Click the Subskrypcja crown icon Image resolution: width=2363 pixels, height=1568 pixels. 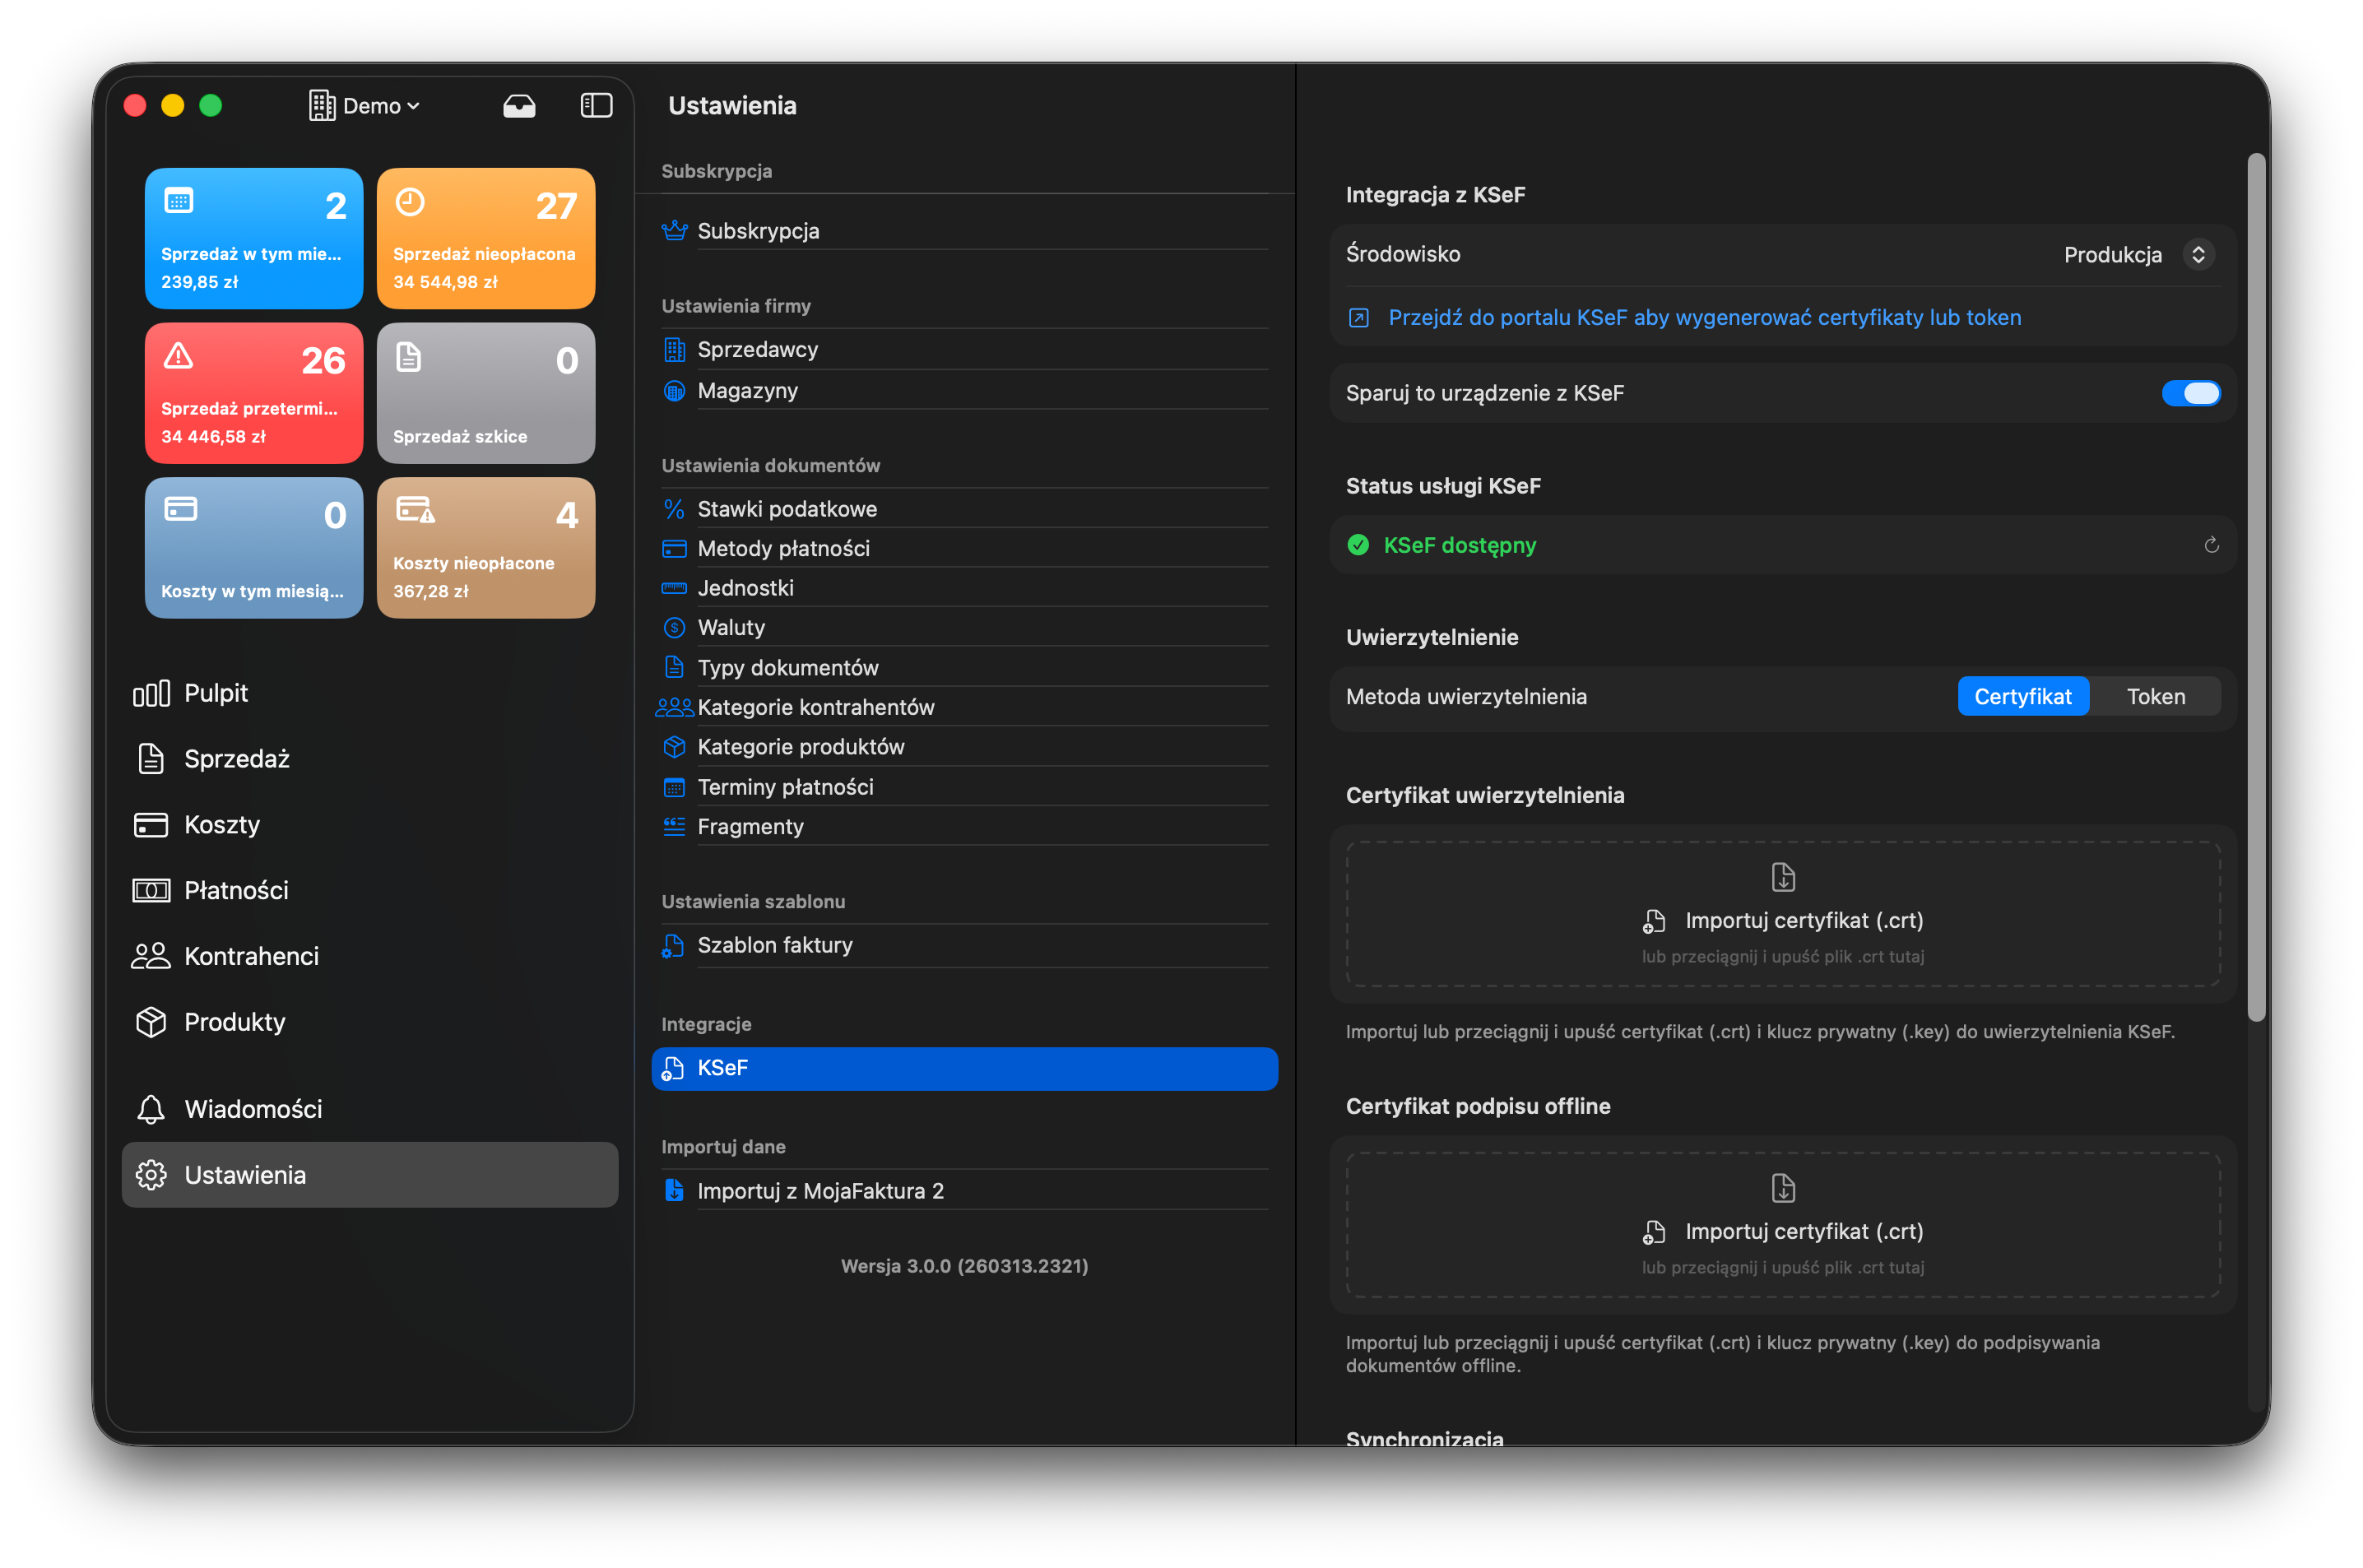tap(674, 231)
